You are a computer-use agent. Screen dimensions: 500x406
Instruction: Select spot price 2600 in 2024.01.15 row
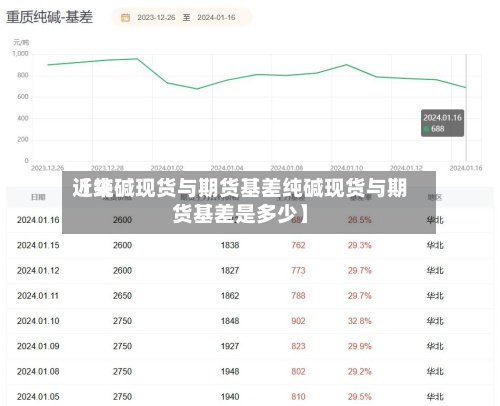[x=122, y=245]
